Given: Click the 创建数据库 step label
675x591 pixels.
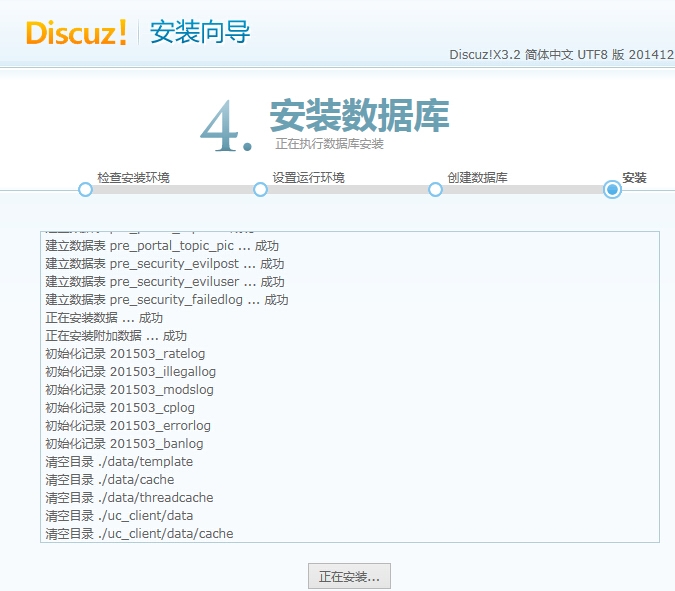Looking at the screenshot, I should [x=477, y=177].
